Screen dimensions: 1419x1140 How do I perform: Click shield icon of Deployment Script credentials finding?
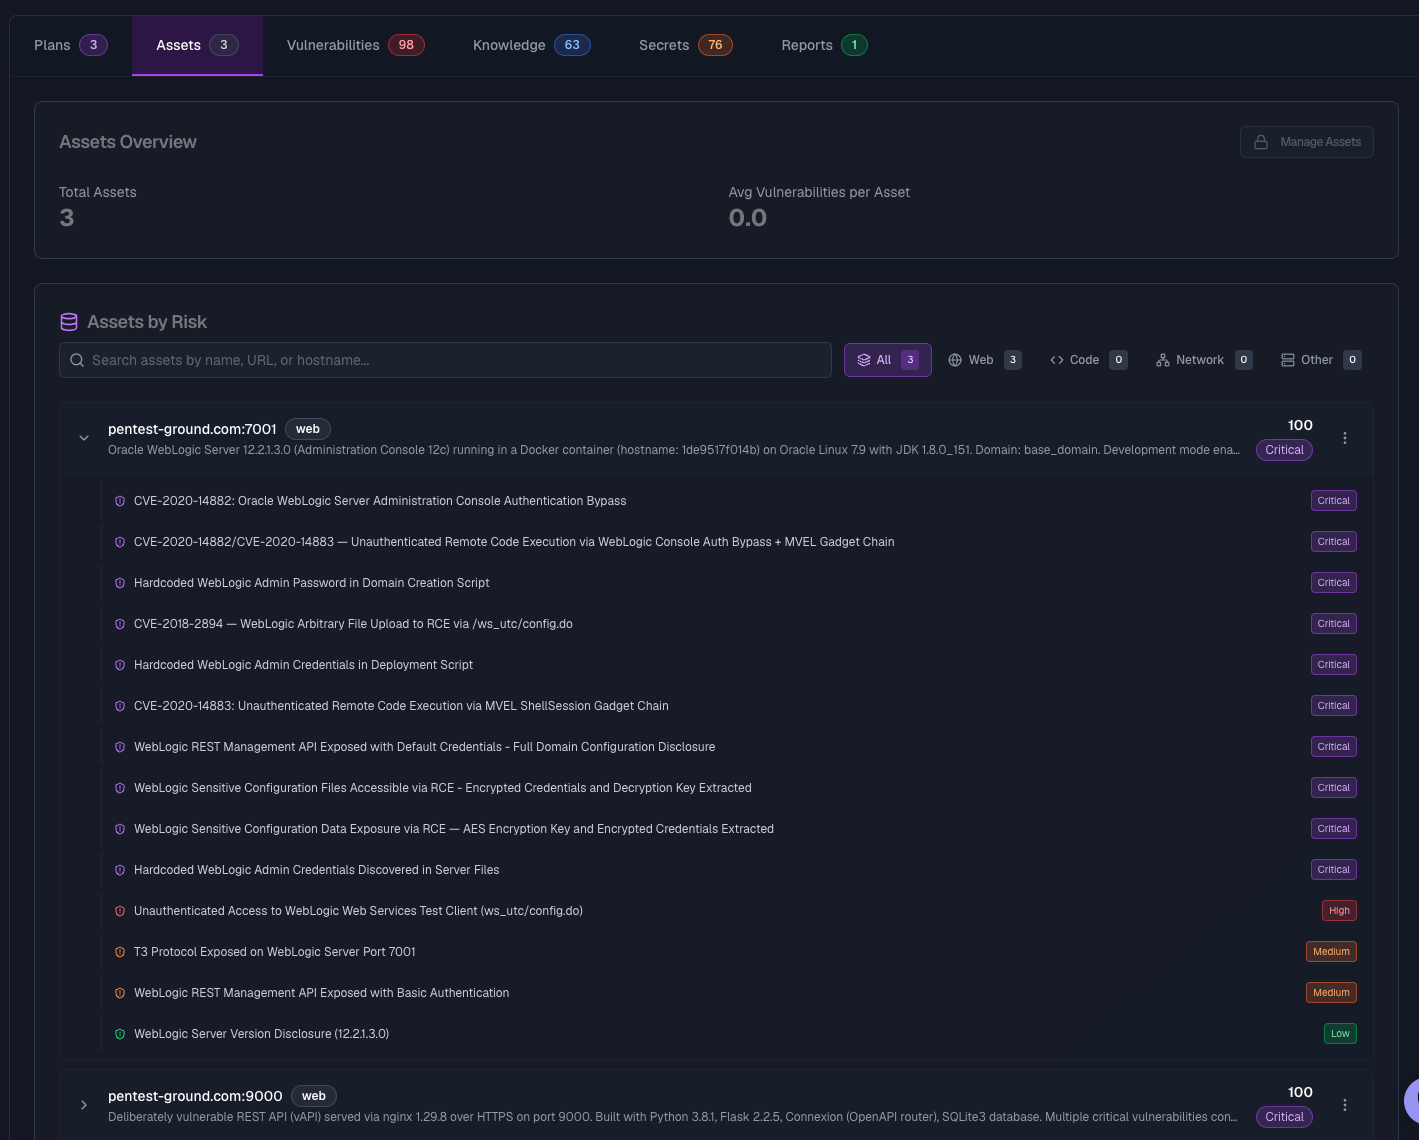120,665
